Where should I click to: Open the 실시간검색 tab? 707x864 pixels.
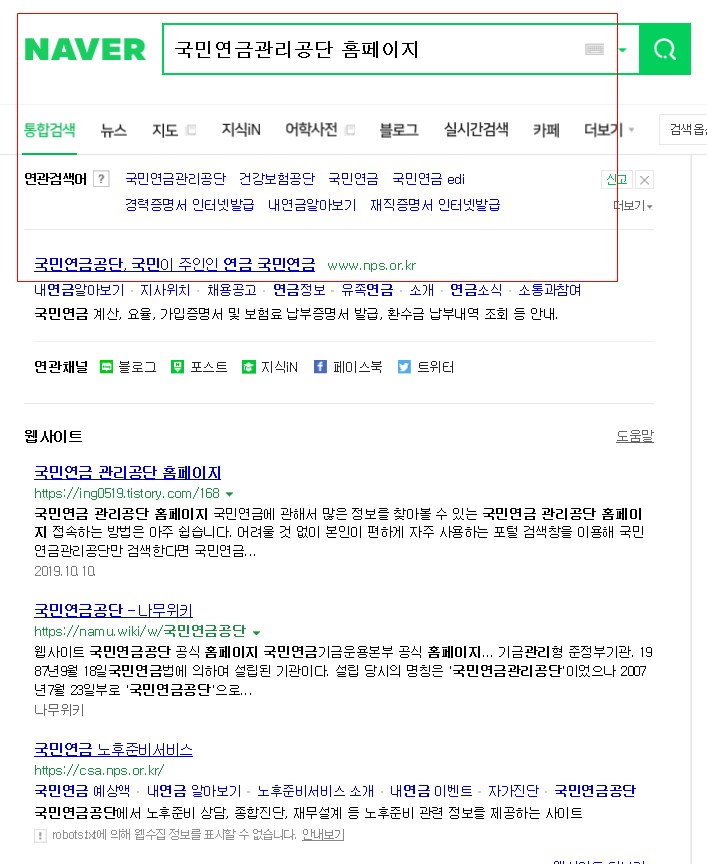(476, 130)
